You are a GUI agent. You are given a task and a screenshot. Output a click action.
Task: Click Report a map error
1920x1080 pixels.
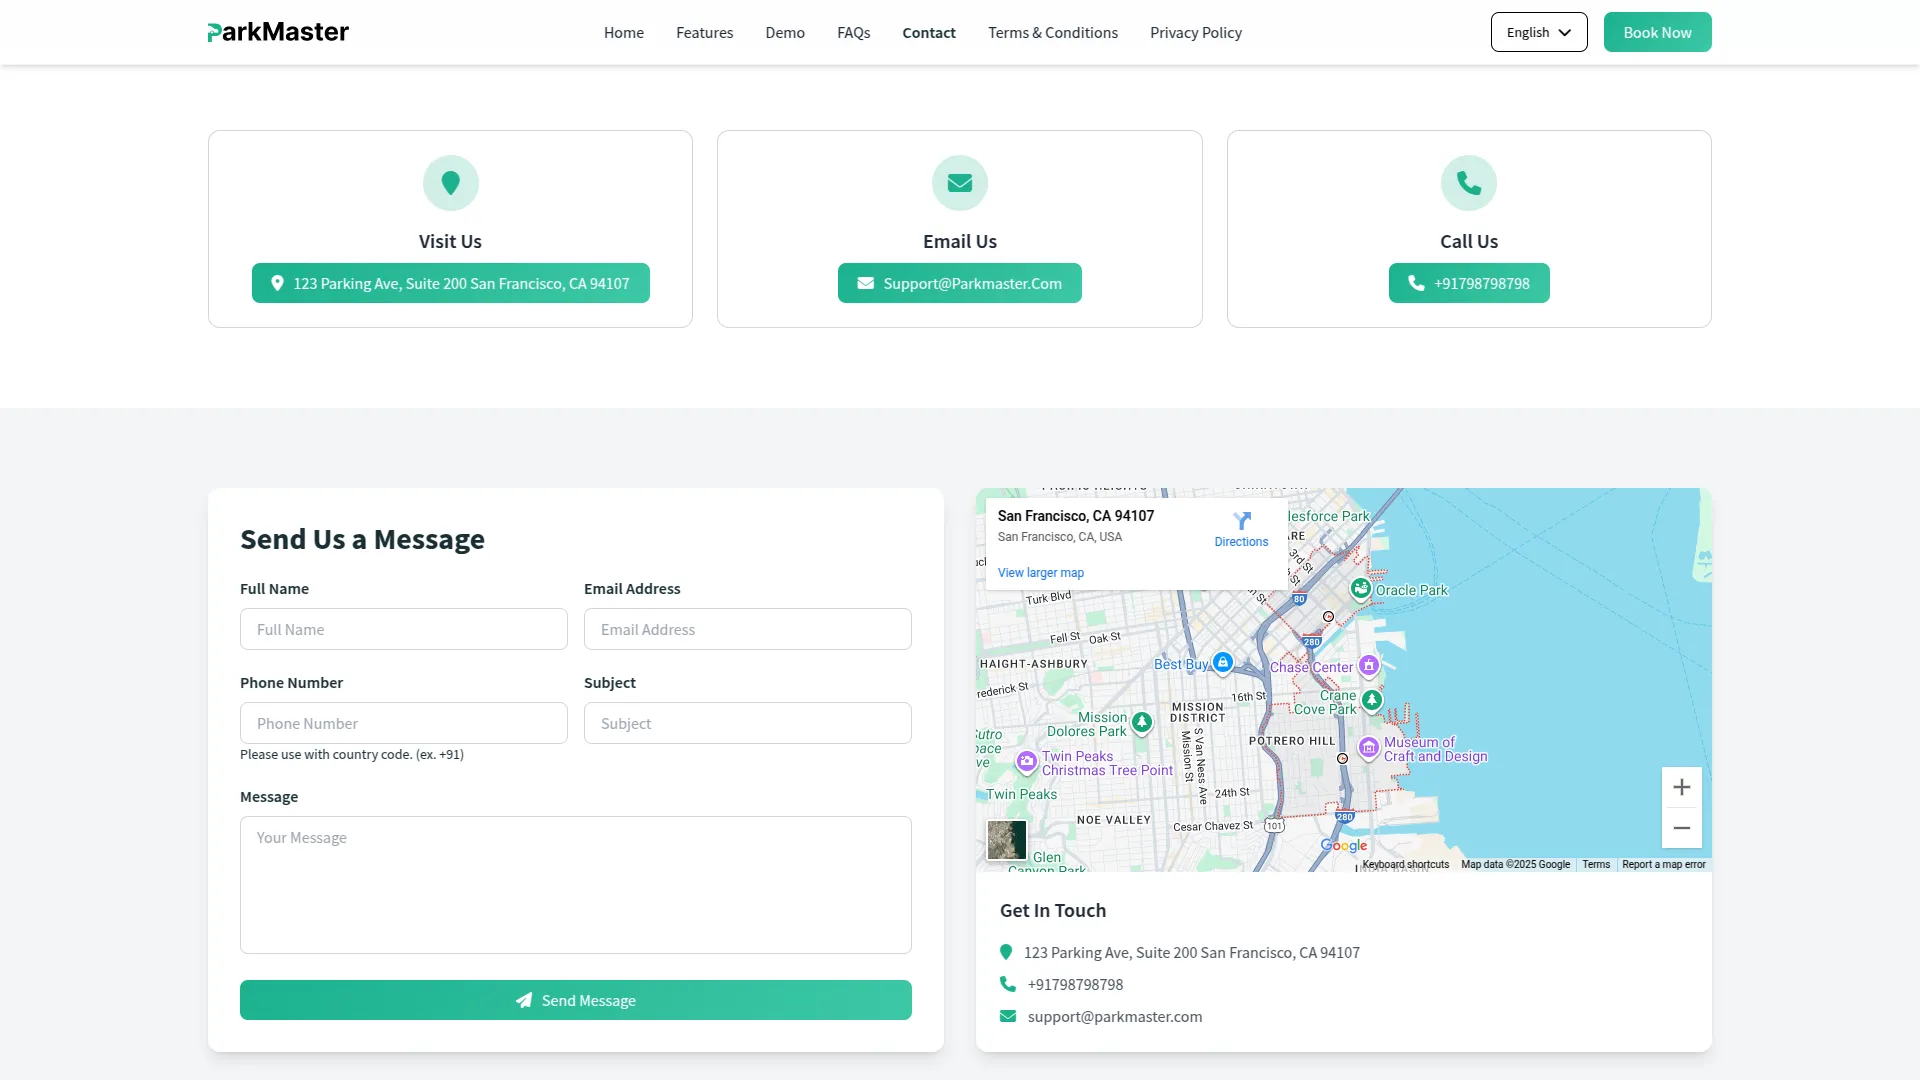1664,864
